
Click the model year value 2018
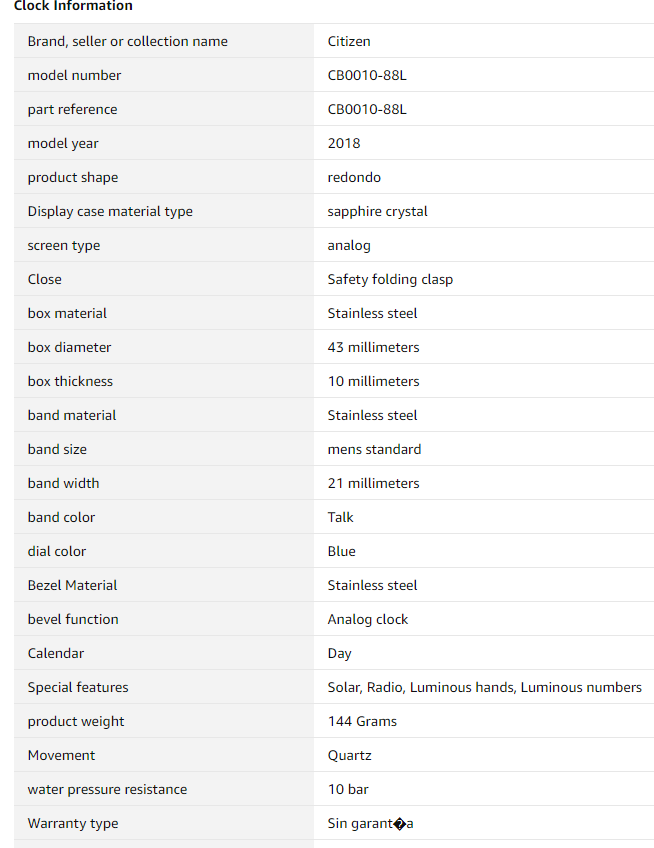(x=343, y=143)
